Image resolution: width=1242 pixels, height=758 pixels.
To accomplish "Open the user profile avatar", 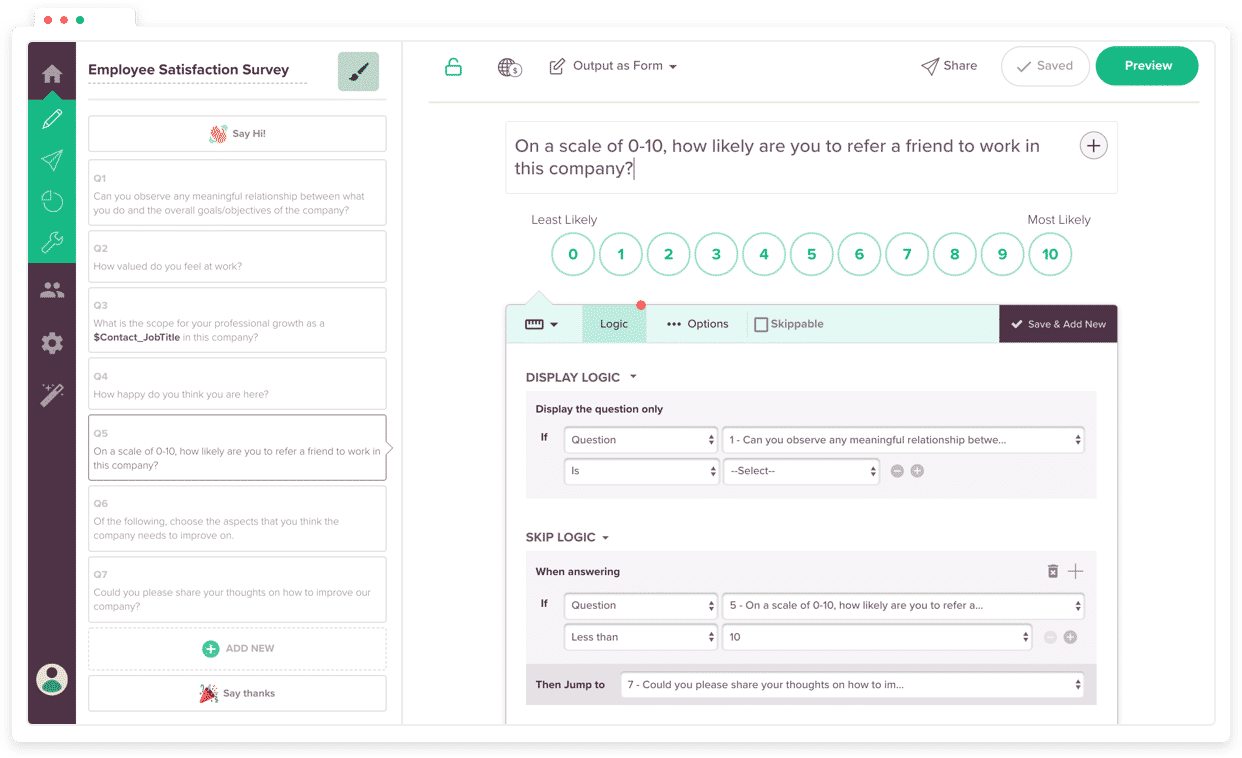I will coord(52,680).
